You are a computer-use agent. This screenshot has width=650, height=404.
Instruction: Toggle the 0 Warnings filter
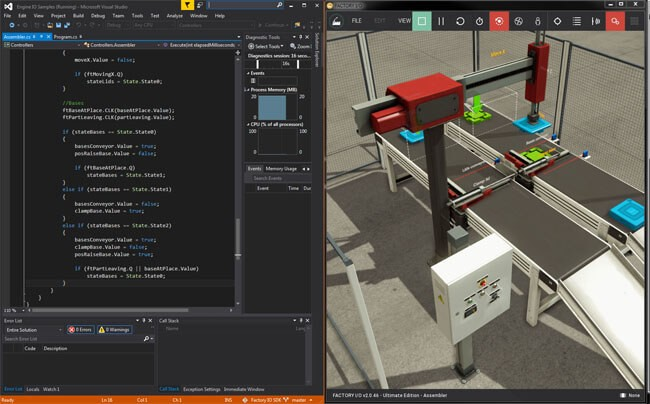click(x=115, y=329)
